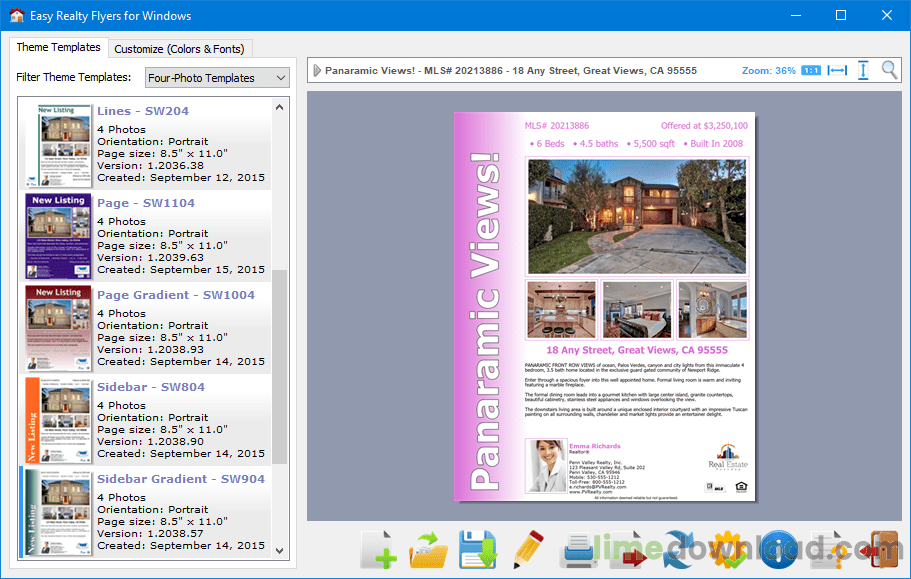Open the Filter Theme Templates dropdown
This screenshot has width=911, height=579.
(x=217, y=78)
